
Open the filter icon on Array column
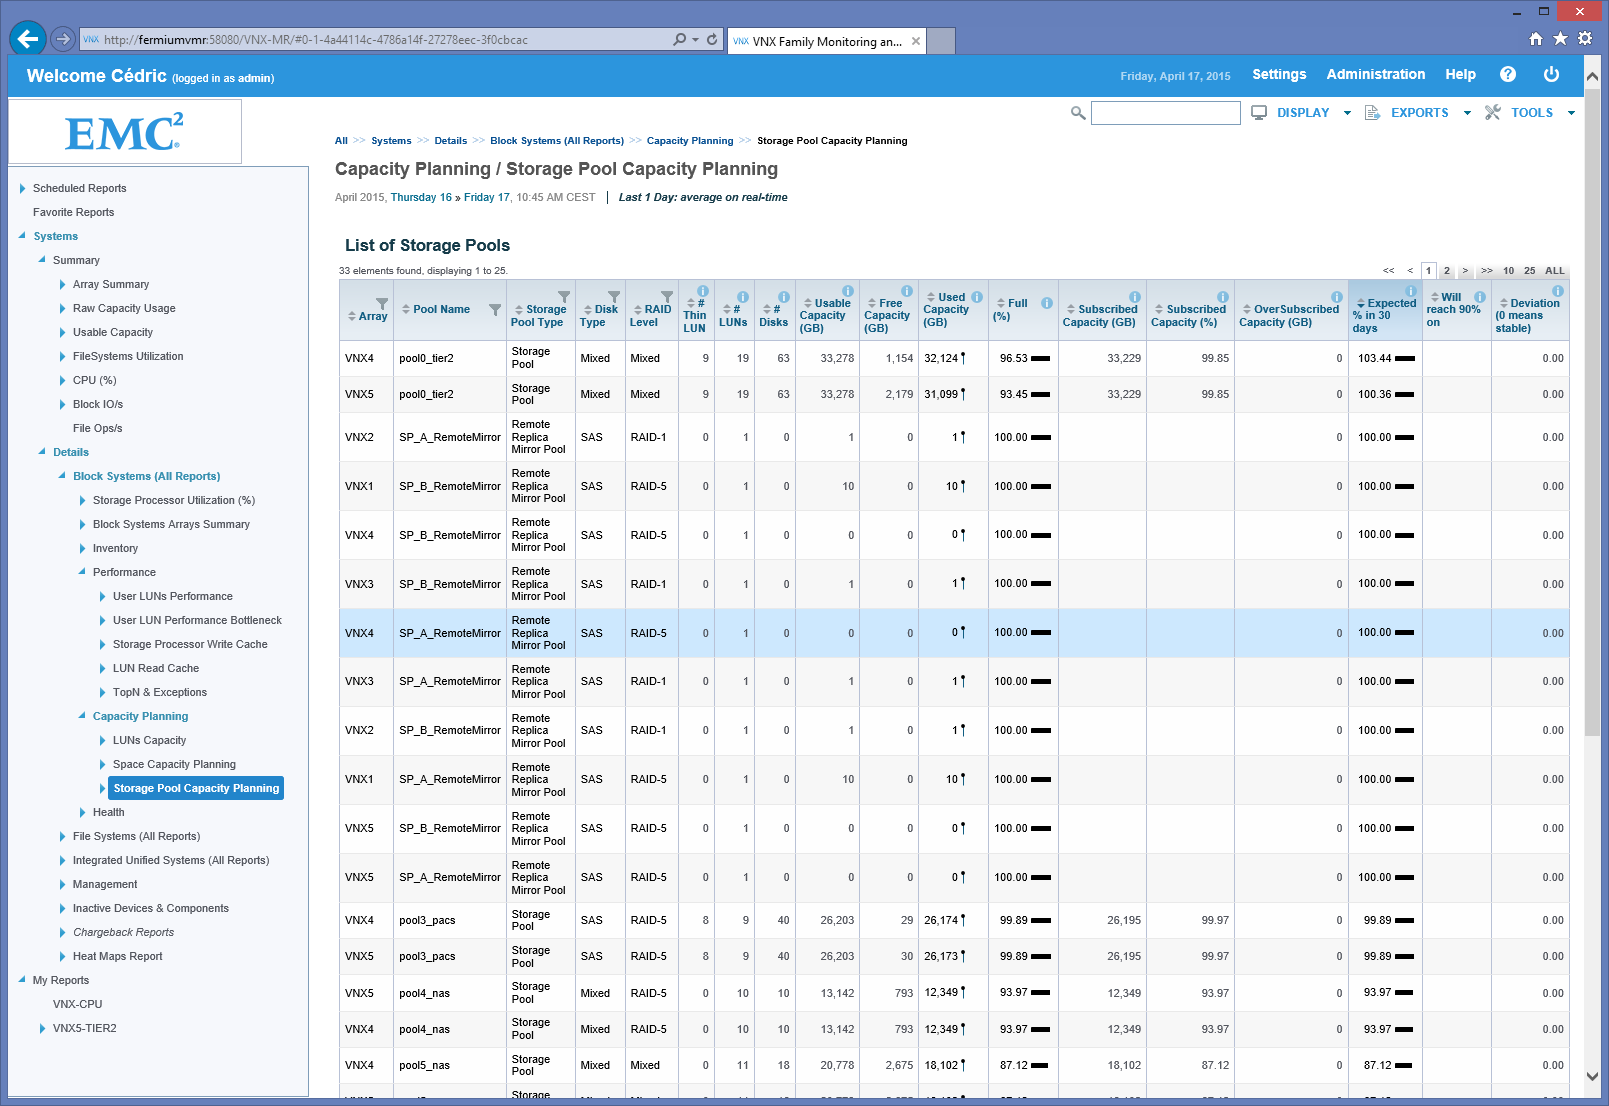(382, 303)
